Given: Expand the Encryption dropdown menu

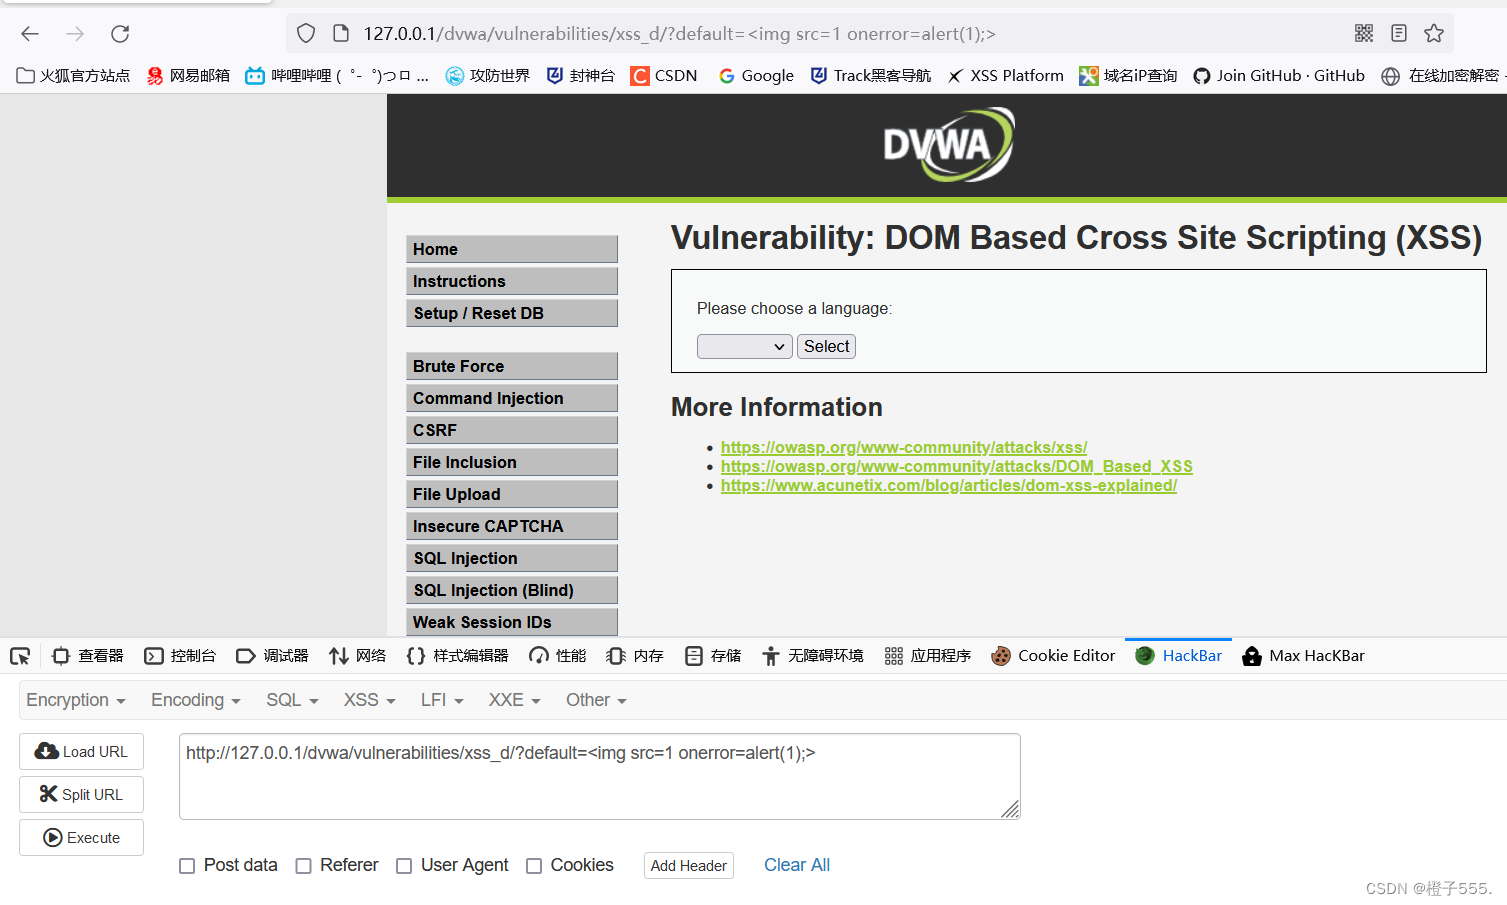Looking at the screenshot, I should coord(76,700).
